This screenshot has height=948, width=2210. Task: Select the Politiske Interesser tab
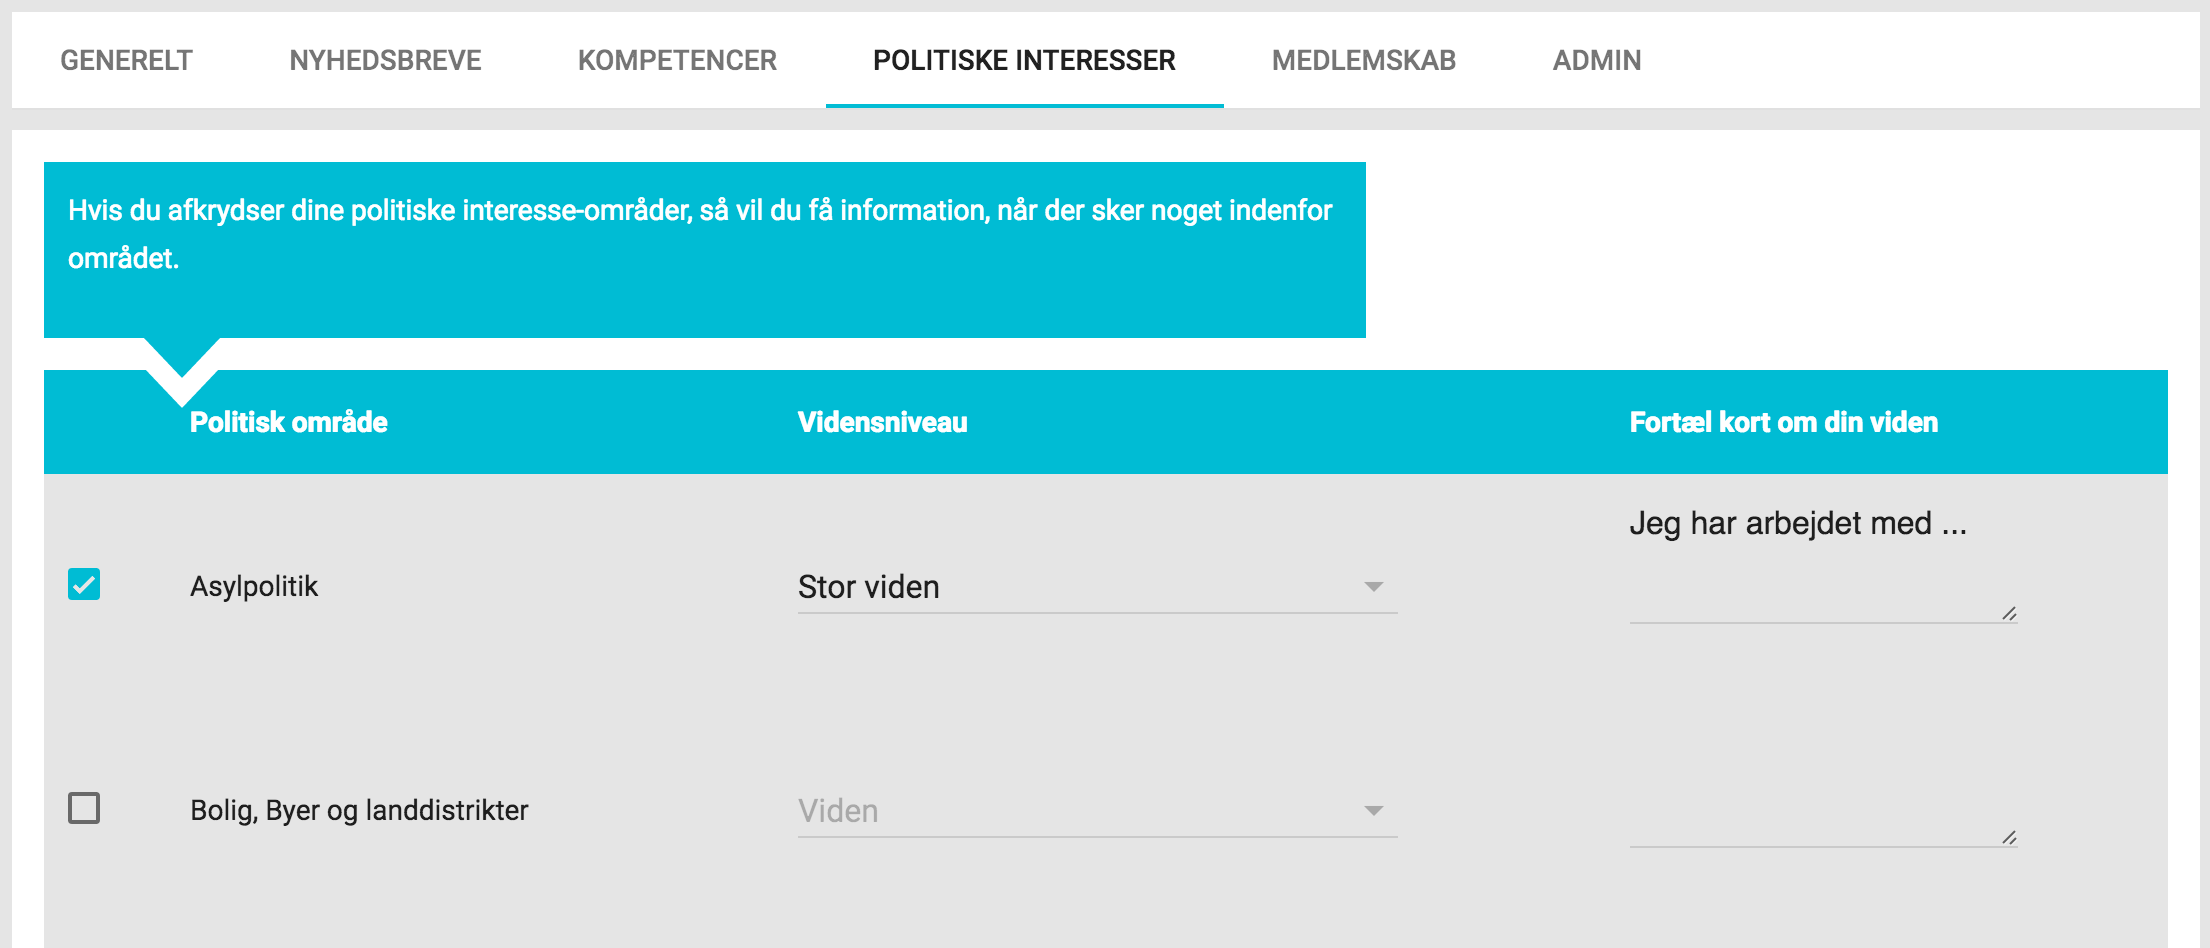pos(1024,60)
